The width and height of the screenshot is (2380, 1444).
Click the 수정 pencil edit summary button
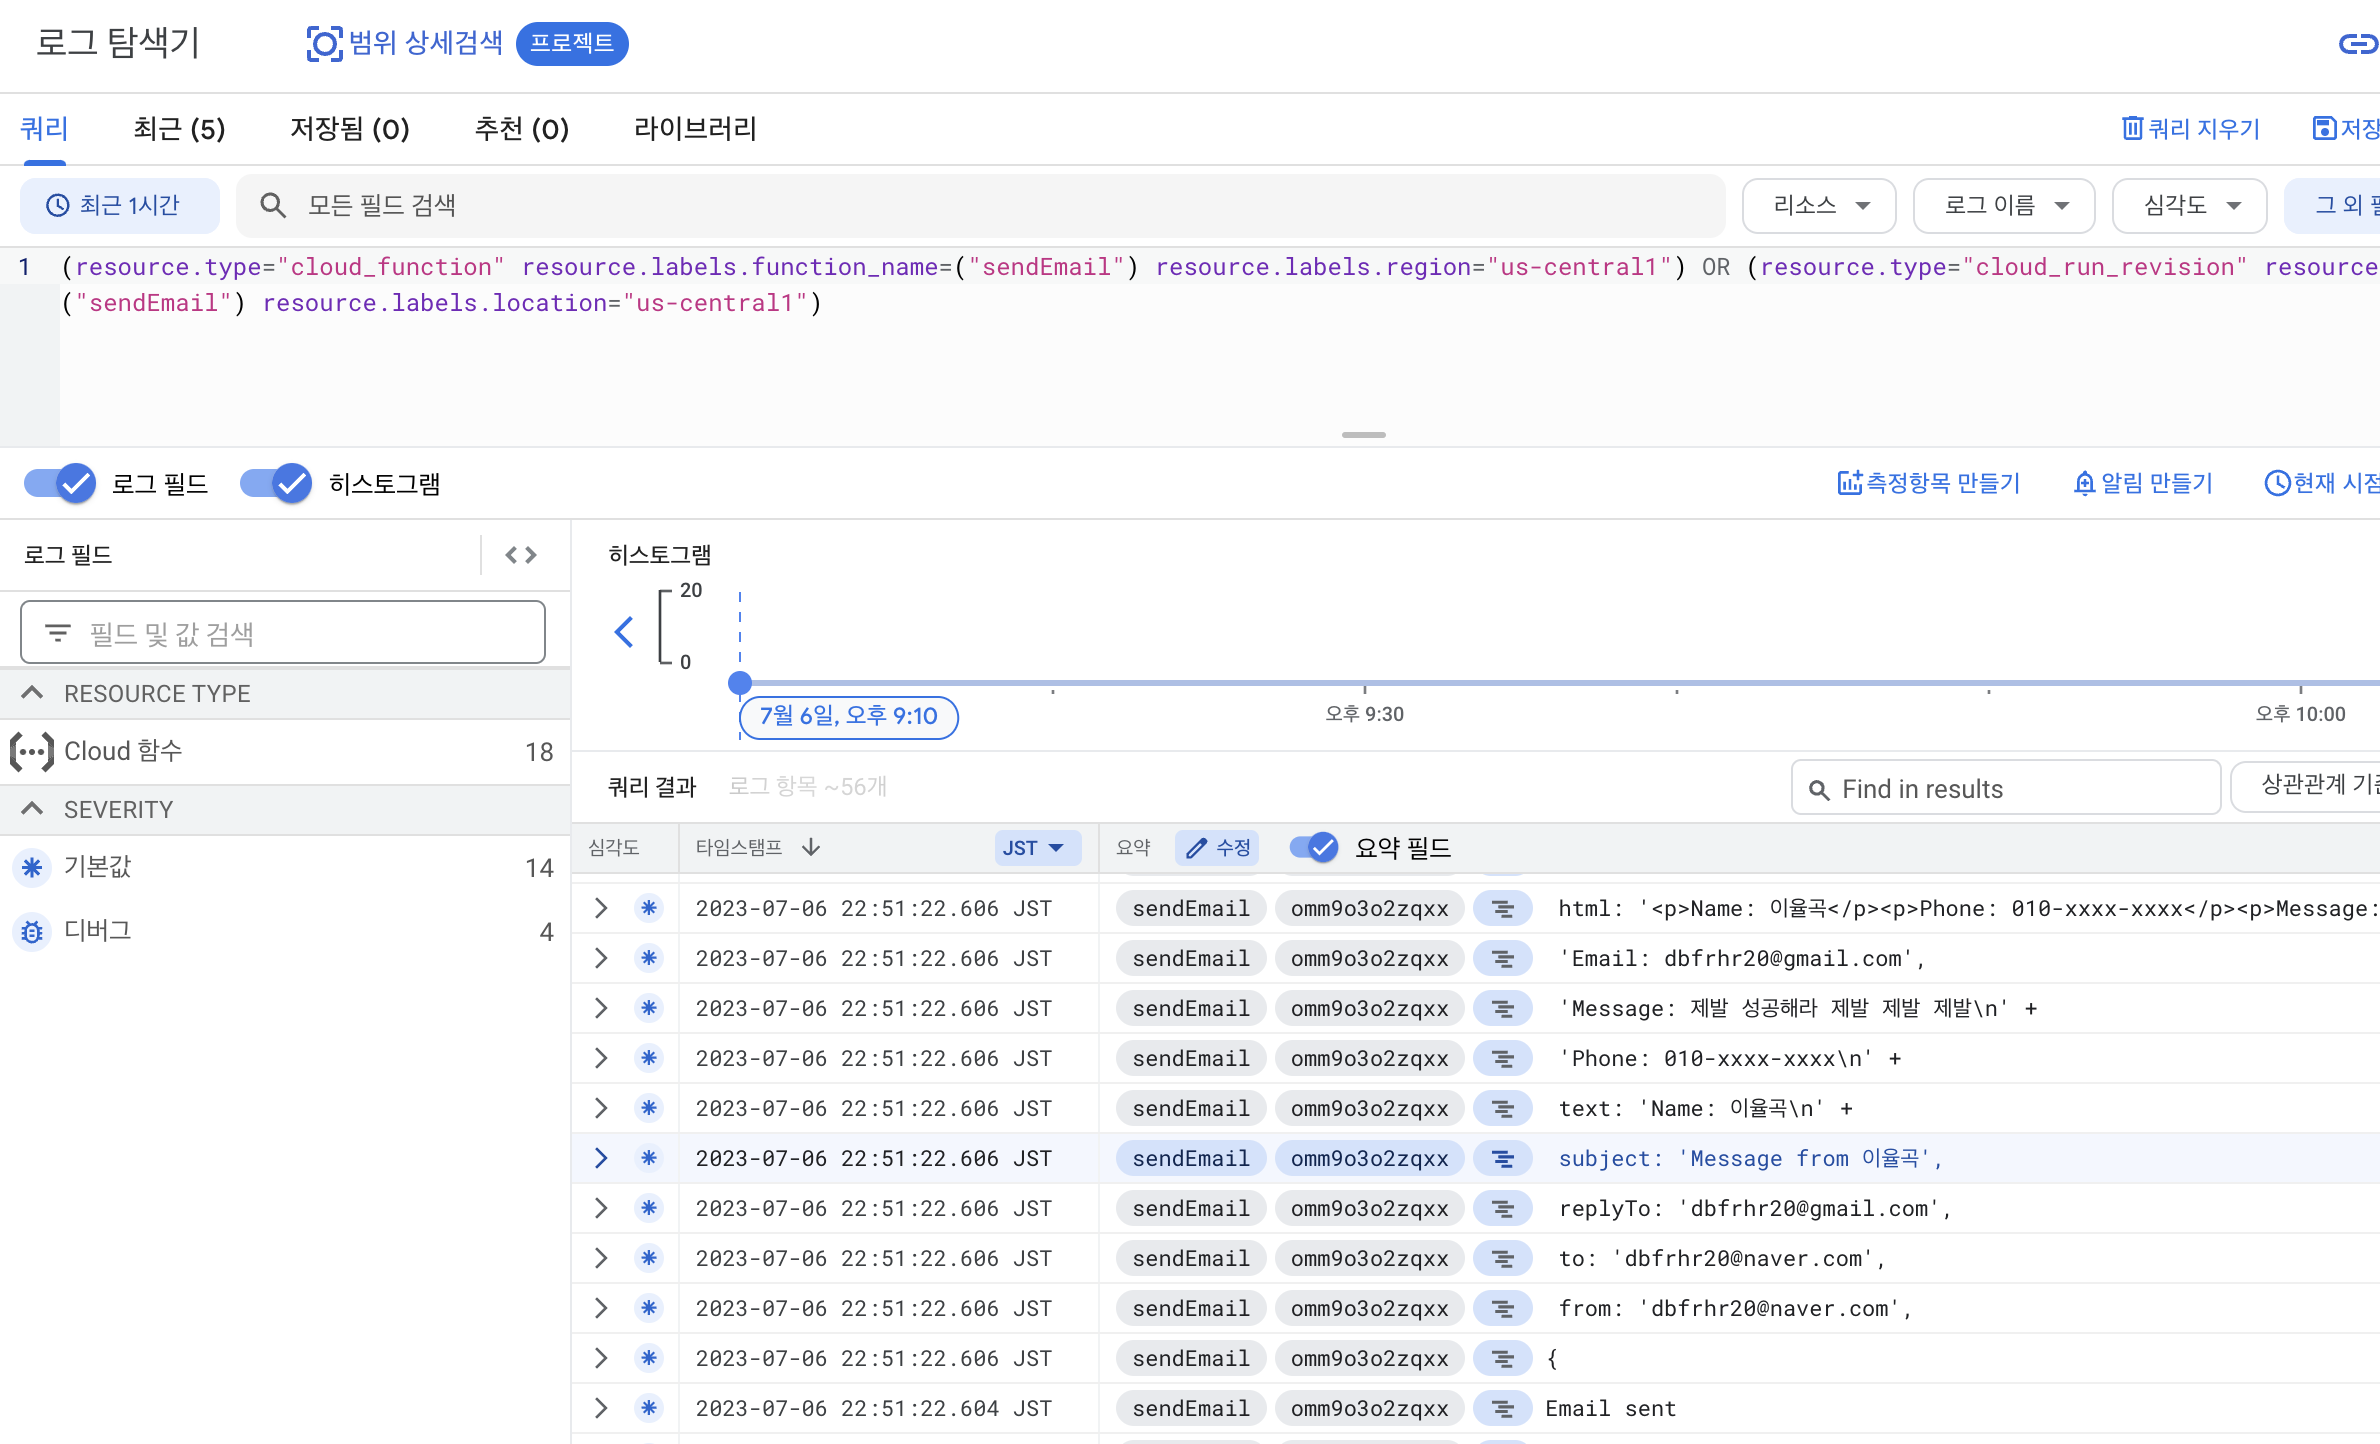(1217, 848)
